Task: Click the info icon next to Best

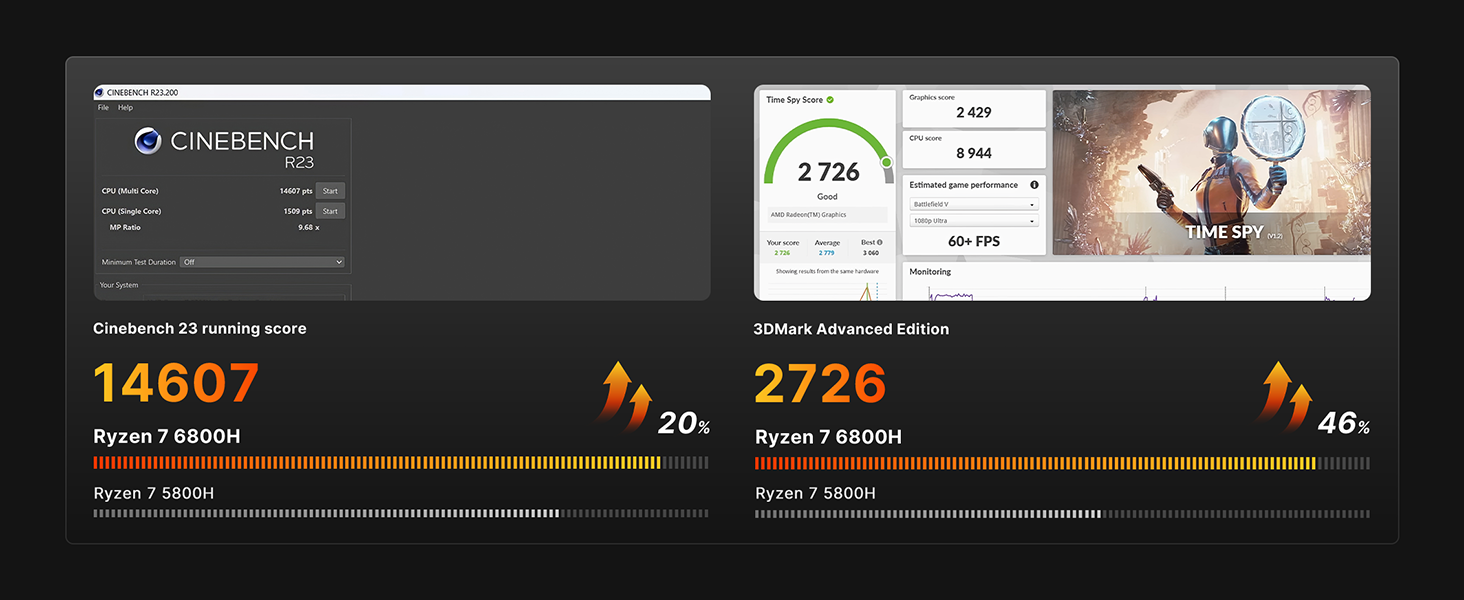Action: [881, 242]
